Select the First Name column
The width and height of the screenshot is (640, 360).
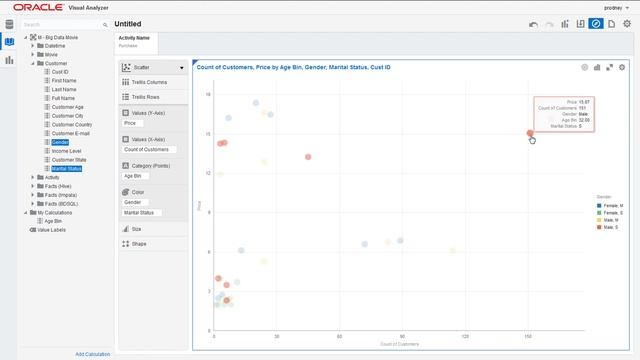[64, 80]
